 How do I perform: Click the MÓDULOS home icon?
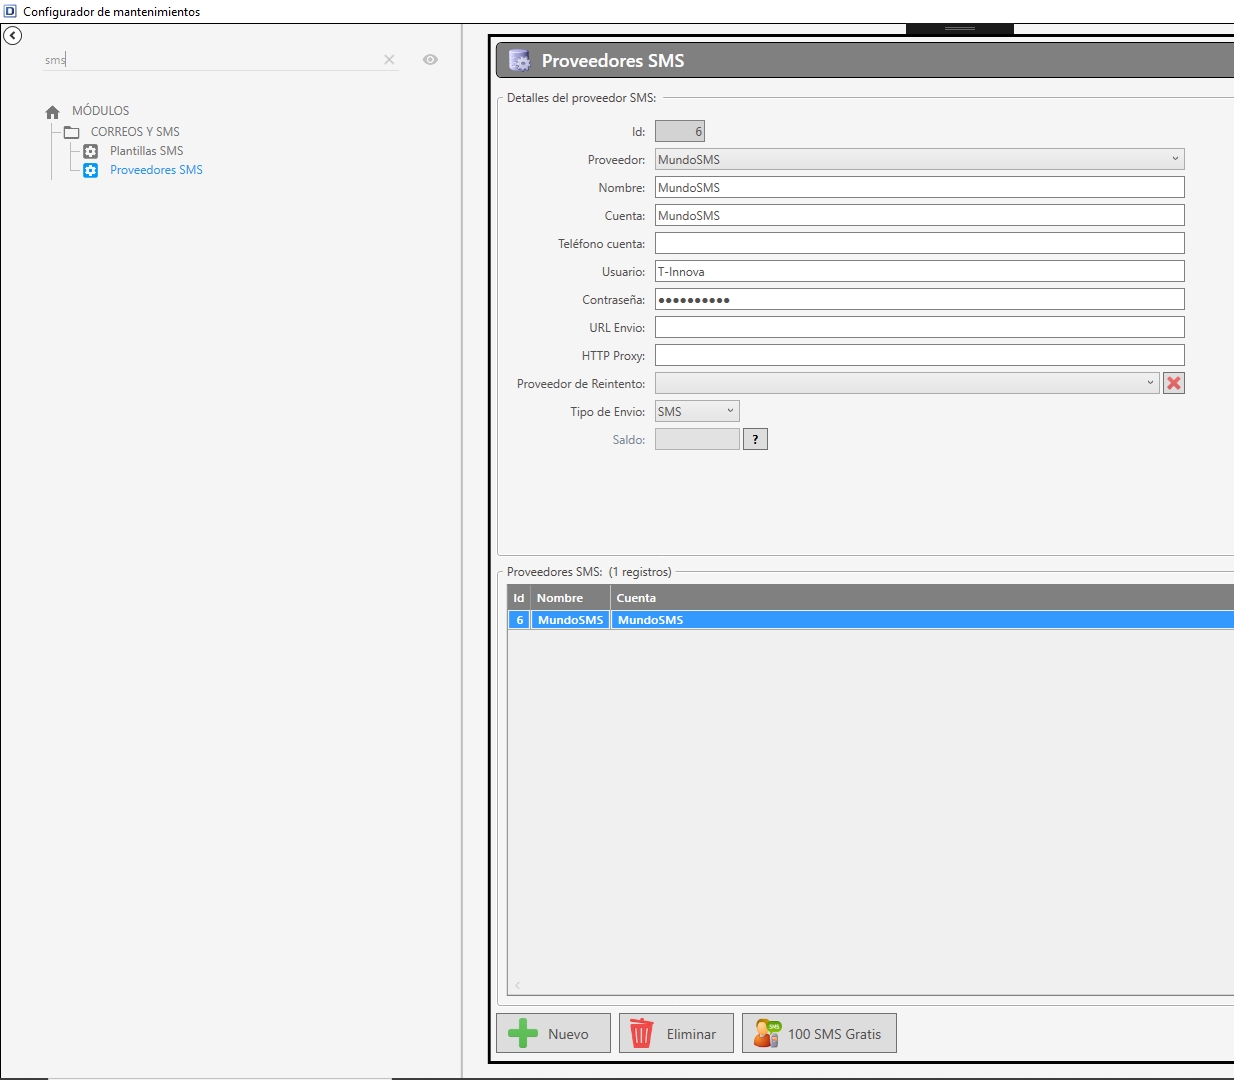tap(53, 112)
